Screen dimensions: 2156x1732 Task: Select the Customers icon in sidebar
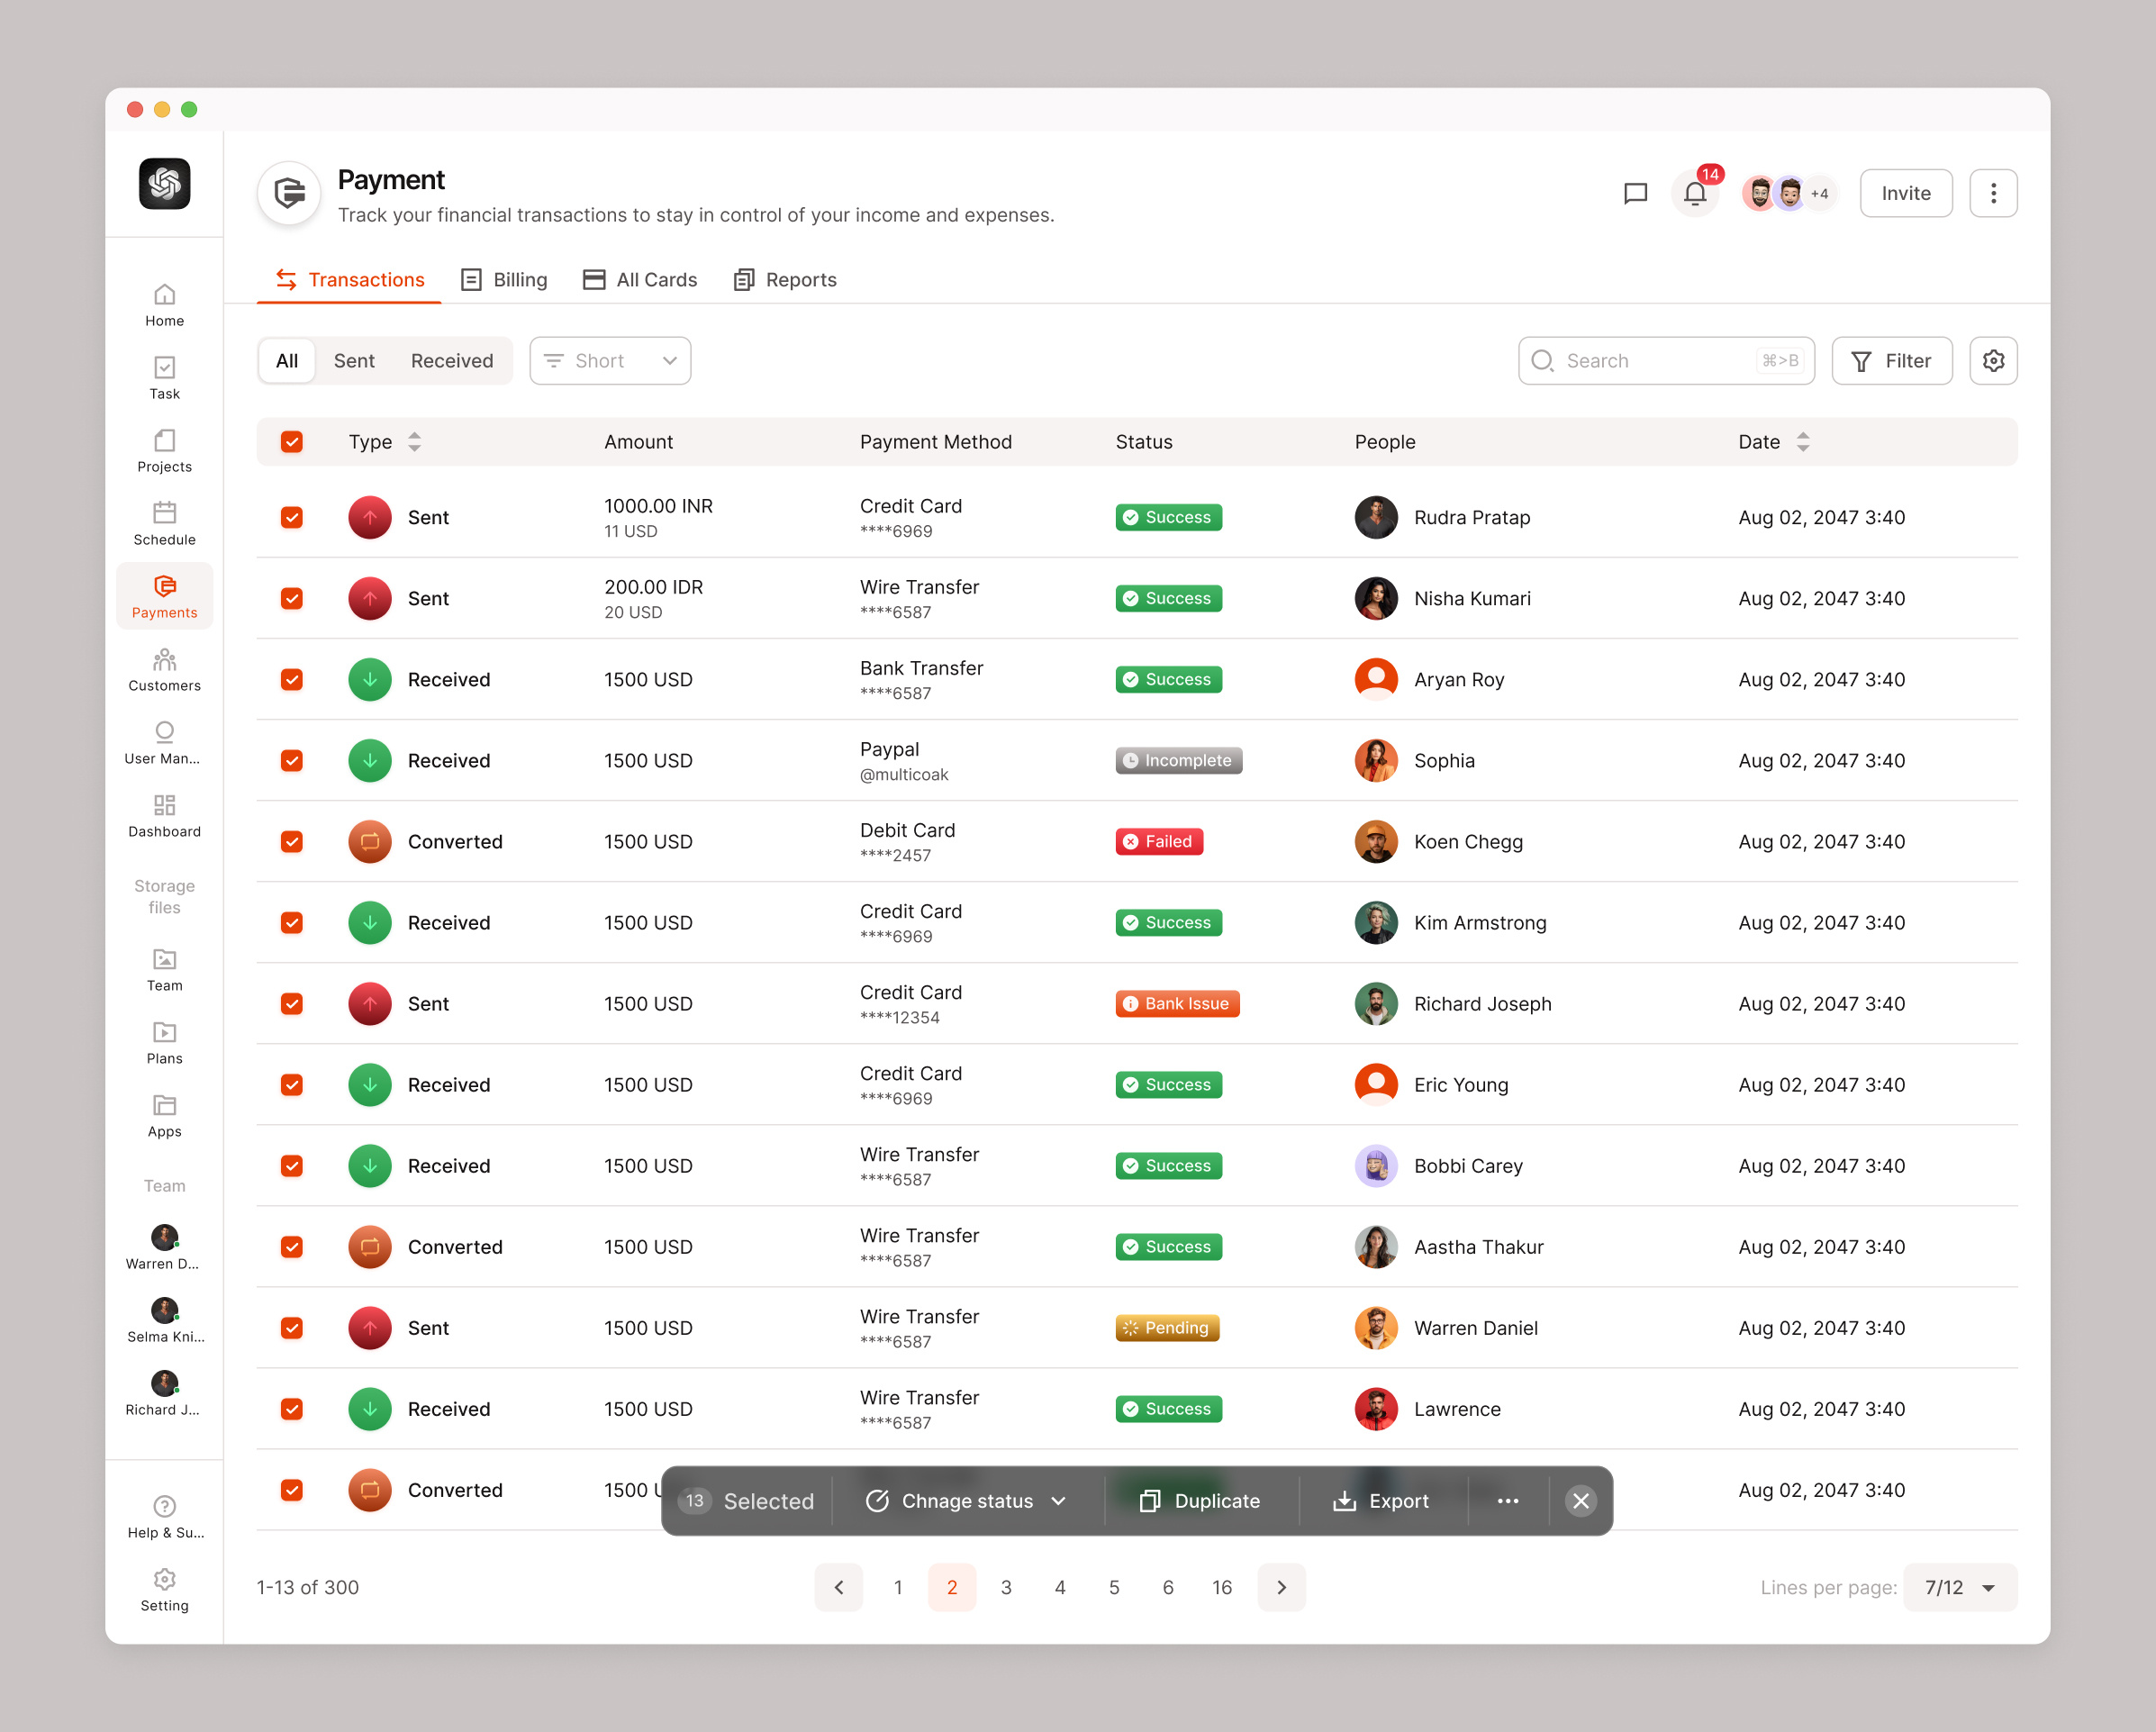tap(163, 668)
